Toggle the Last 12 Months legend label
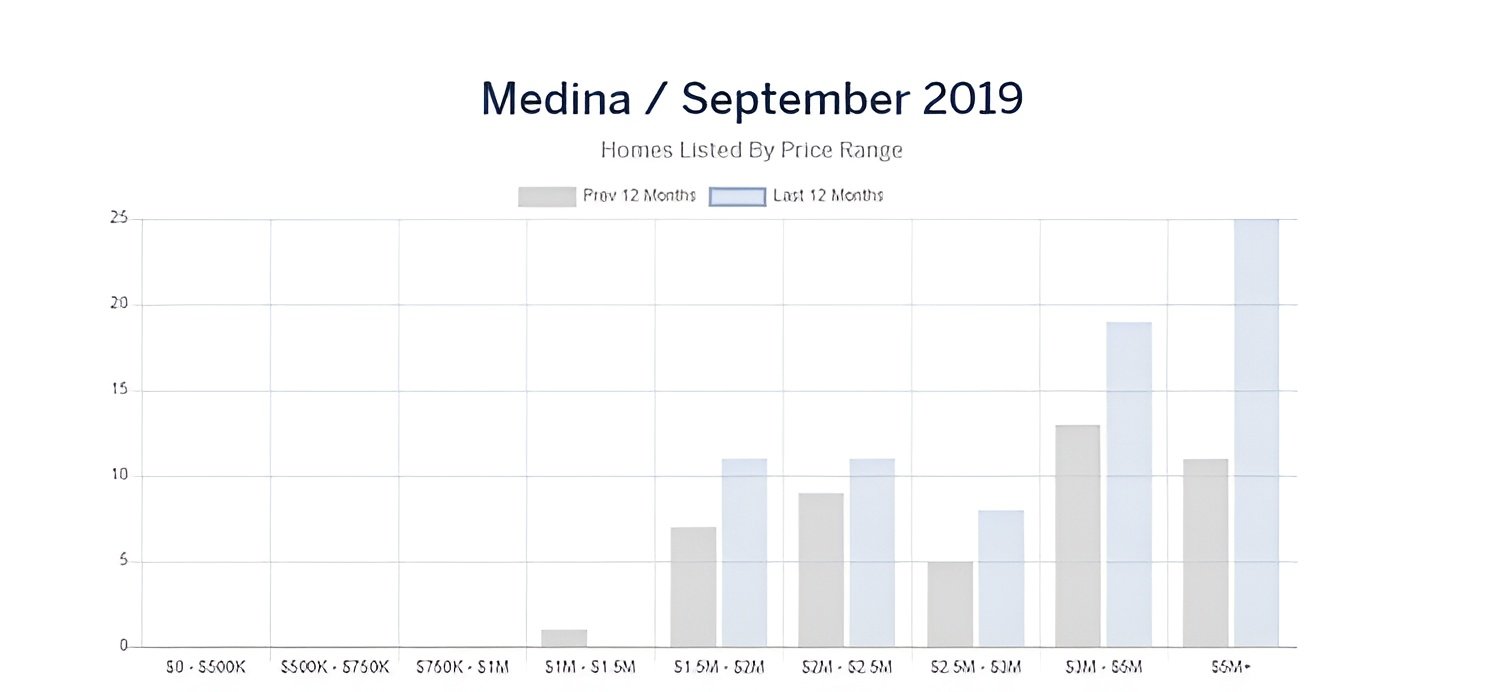The width and height of the screenshot is (1500, 692). [x=828, y=196]
